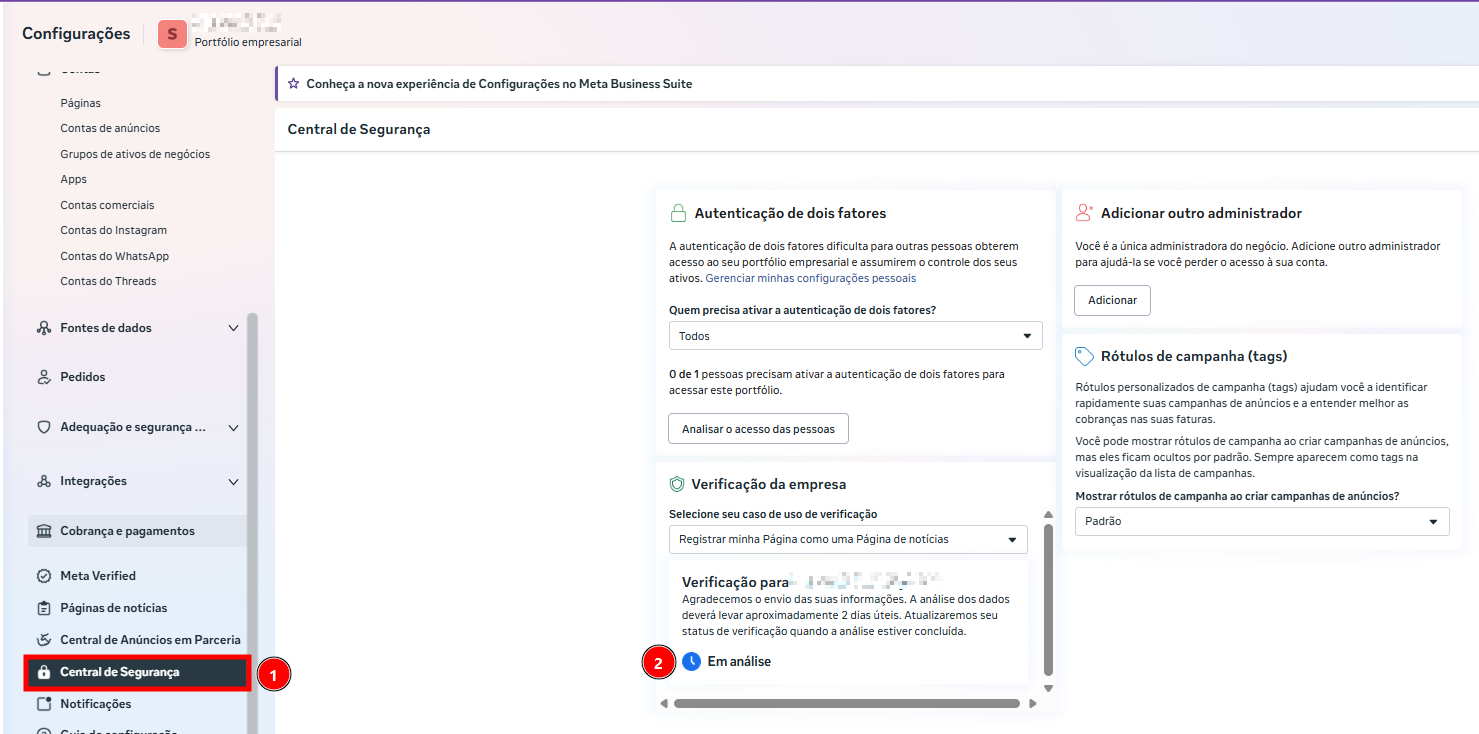Click the star icon in the banner
Viewport: 1479px width, 734px height.
(x=293, y=84)
